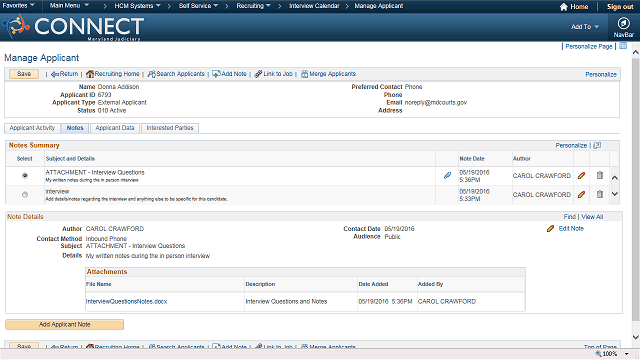This screenshot has height=360, width=640.
Task: Click the email noreply@mdcourts.gov
Action: tap(436, 102)
